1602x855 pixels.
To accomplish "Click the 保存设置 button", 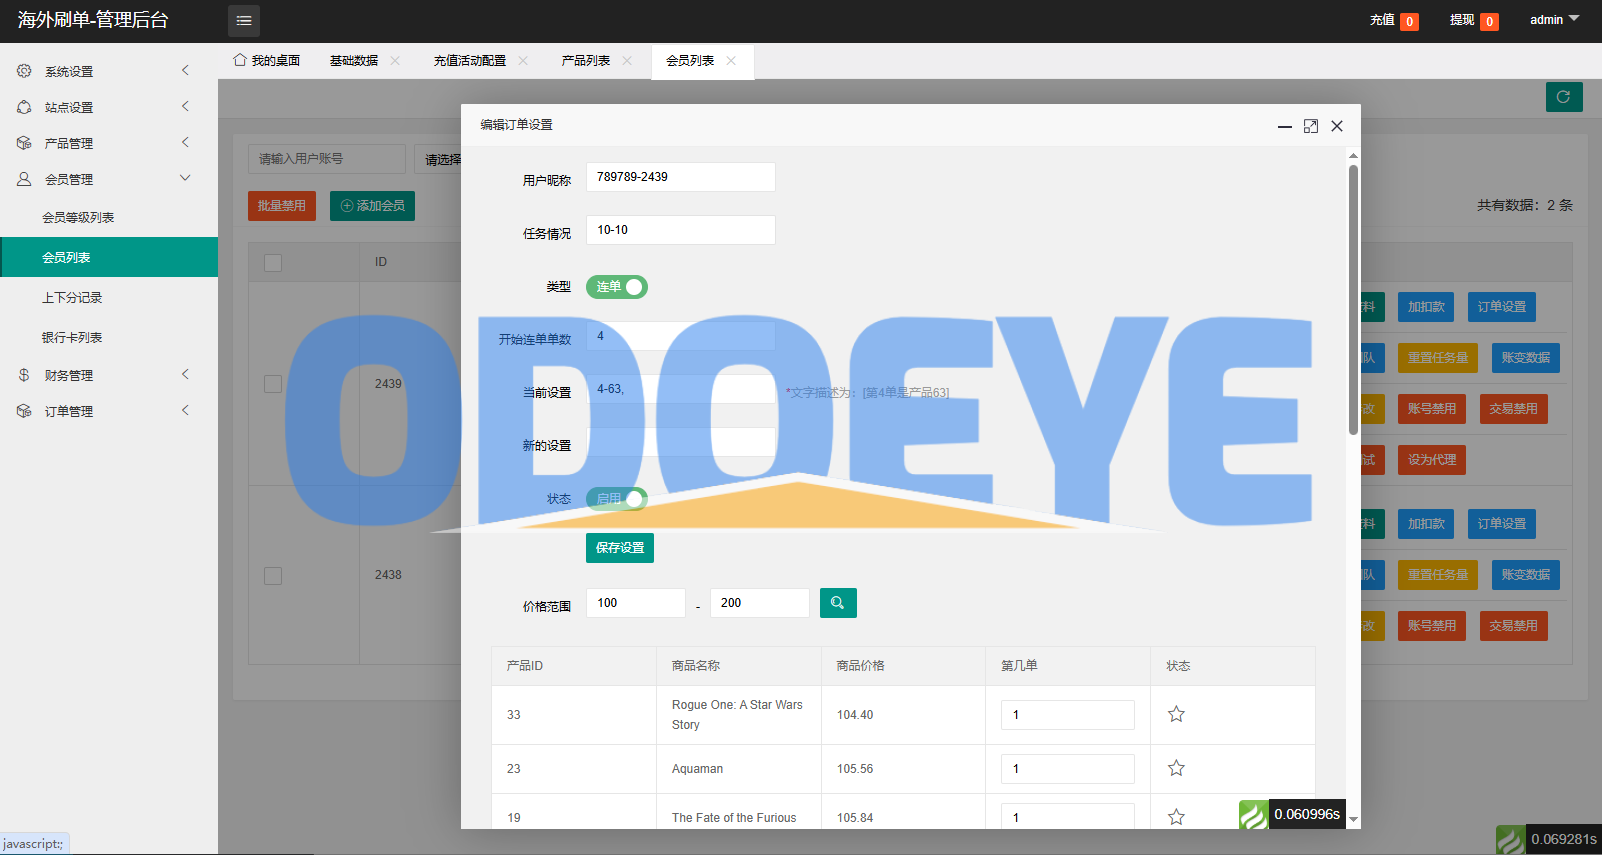I will tap(620, 548).
